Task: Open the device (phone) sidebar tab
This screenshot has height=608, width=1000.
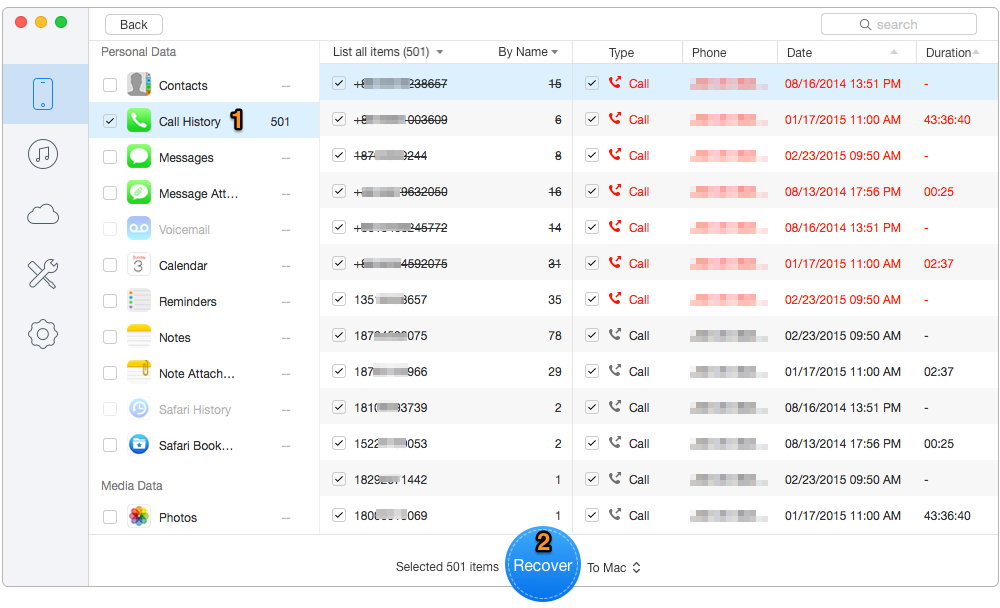Action: click(43, 94)
